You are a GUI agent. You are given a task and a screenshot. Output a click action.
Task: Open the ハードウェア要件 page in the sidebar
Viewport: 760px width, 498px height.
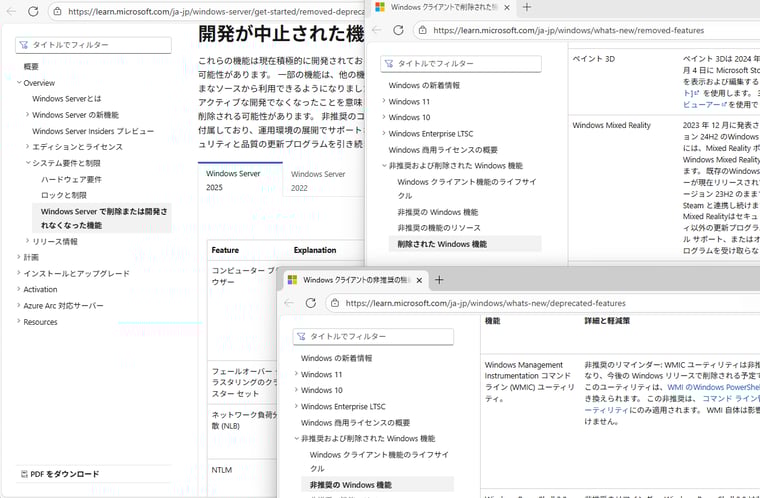70,179
